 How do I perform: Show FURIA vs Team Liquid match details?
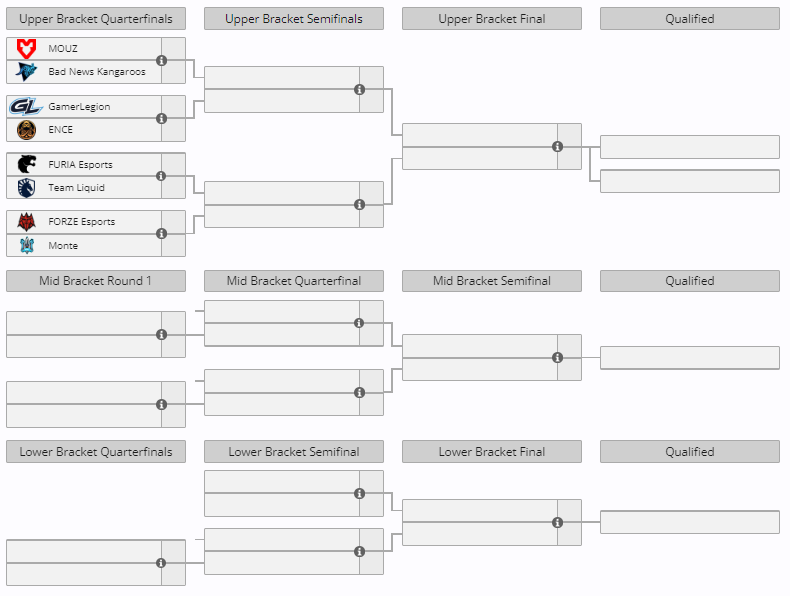click(x=162, y=176)
